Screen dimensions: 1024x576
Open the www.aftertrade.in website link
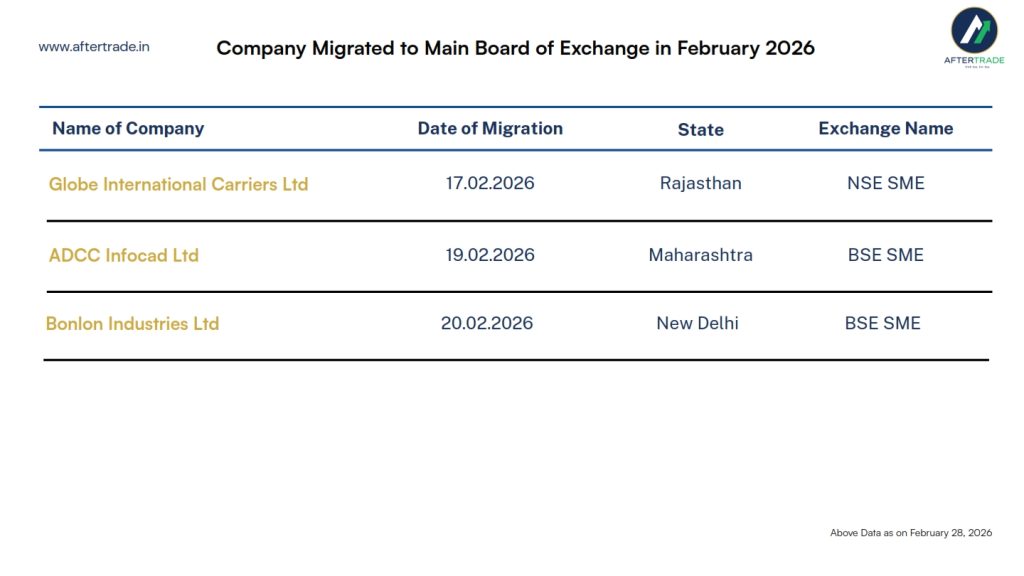point(94,47)
